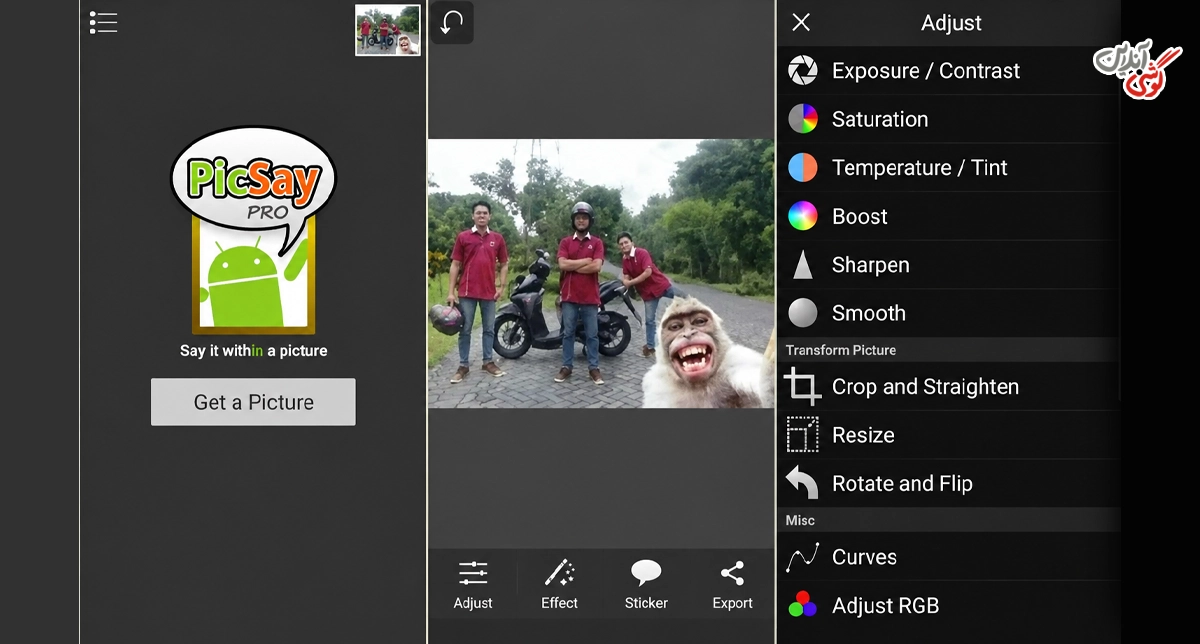Viewport: 1200px width, 644px height.
Task: Choose the Adjust RGB text label
Action: [885, 605]
